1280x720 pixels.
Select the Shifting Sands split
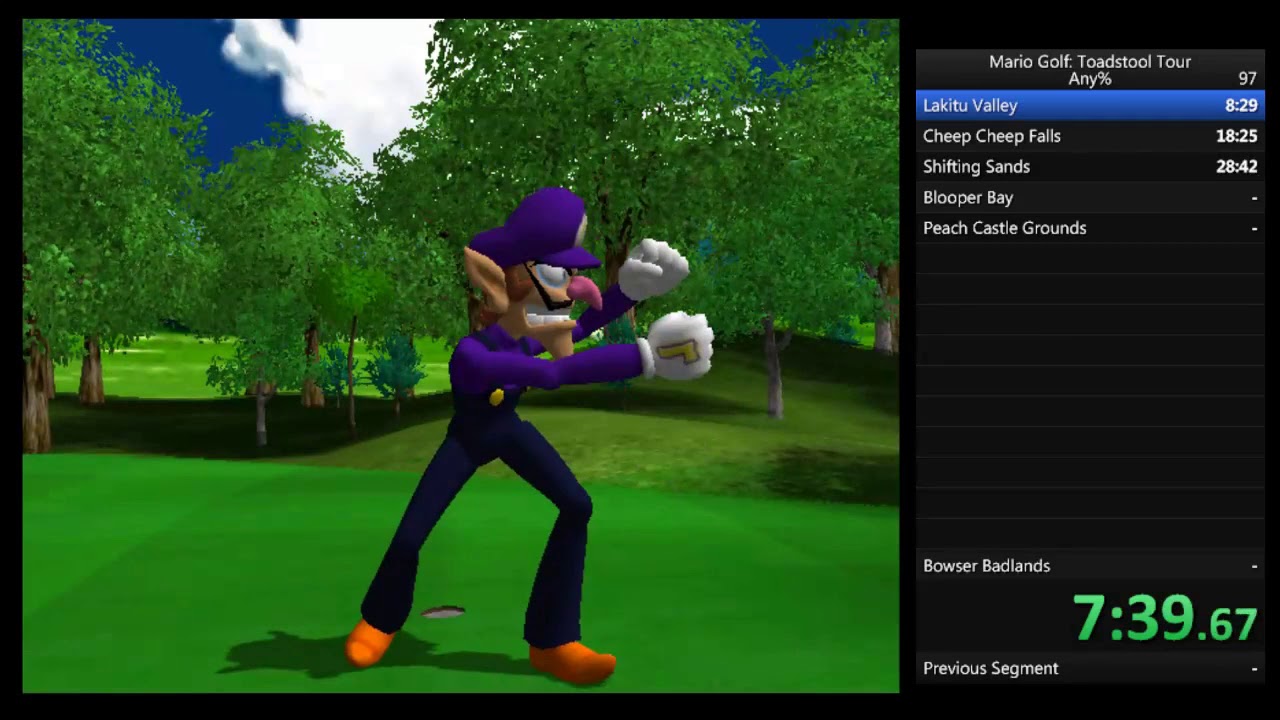1090,167
